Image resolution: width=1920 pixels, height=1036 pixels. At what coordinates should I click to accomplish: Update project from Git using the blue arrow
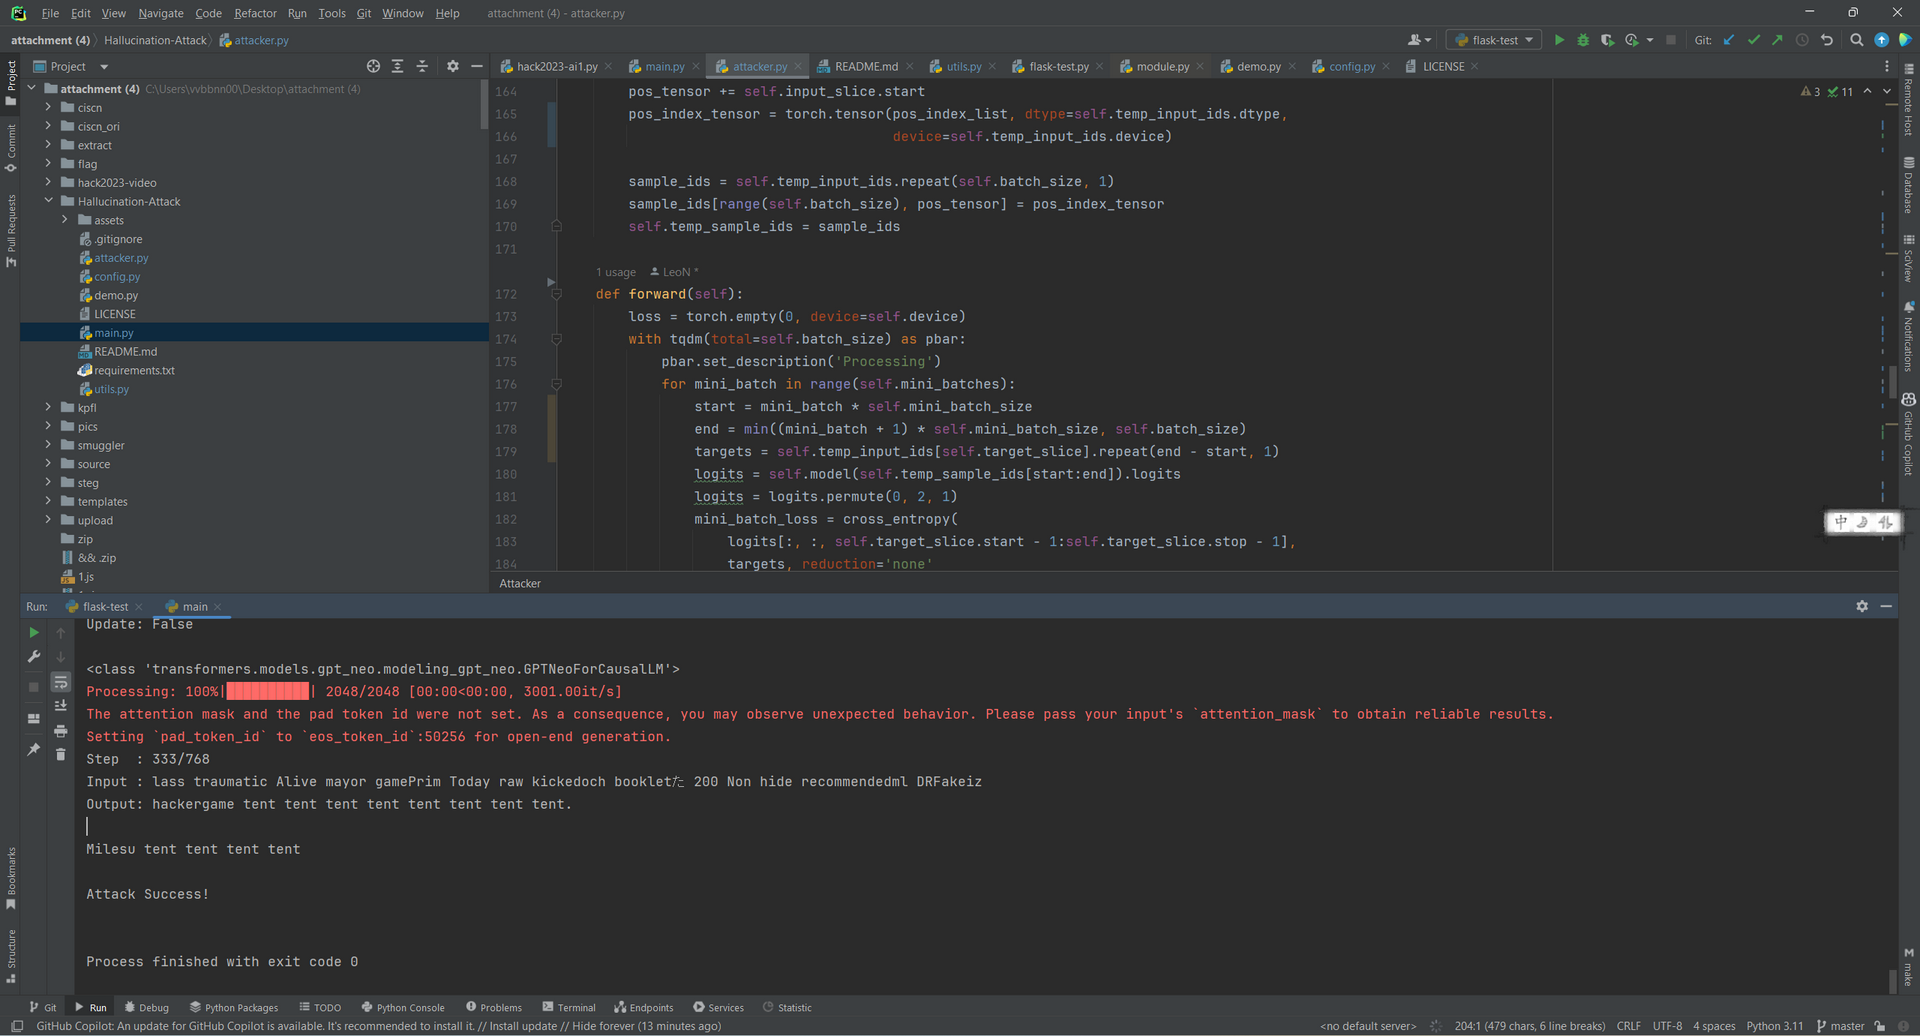(x=1729, y=40)
